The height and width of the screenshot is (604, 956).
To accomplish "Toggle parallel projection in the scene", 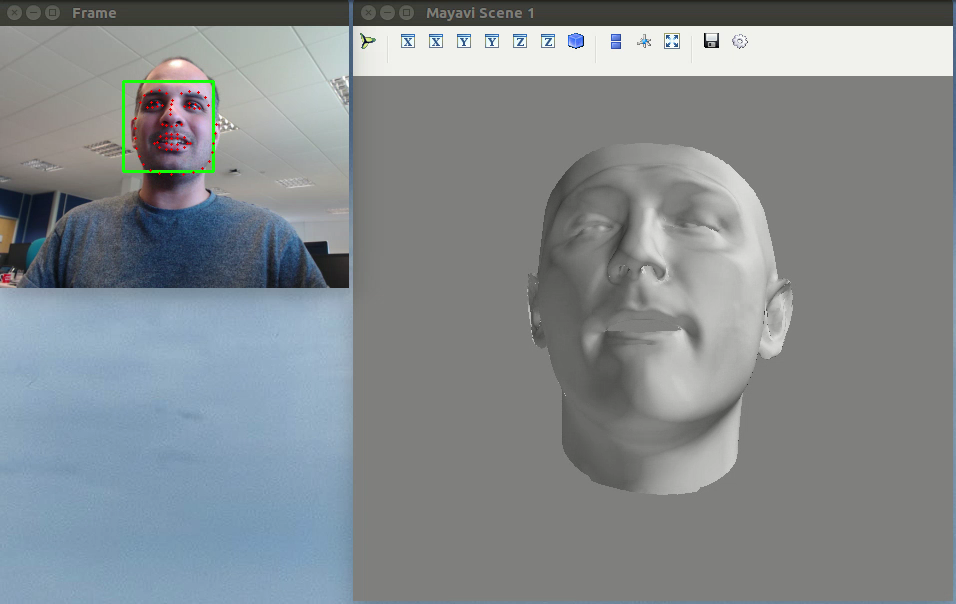I will (616, 41).
